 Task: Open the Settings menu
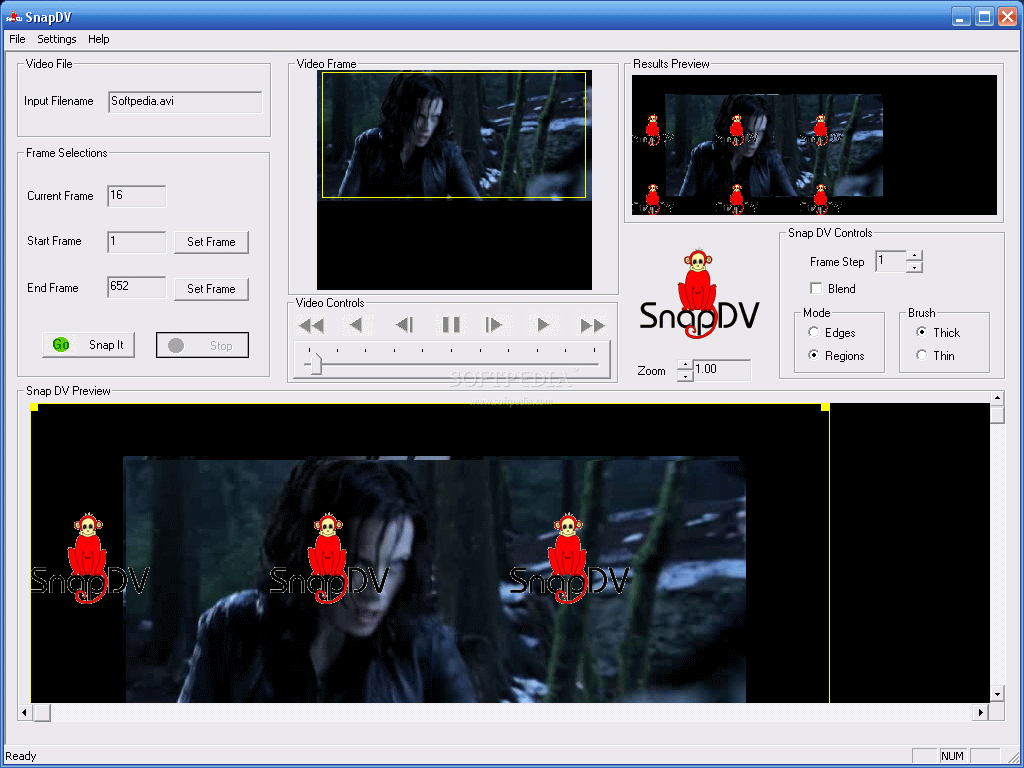[x=57, y=39]
